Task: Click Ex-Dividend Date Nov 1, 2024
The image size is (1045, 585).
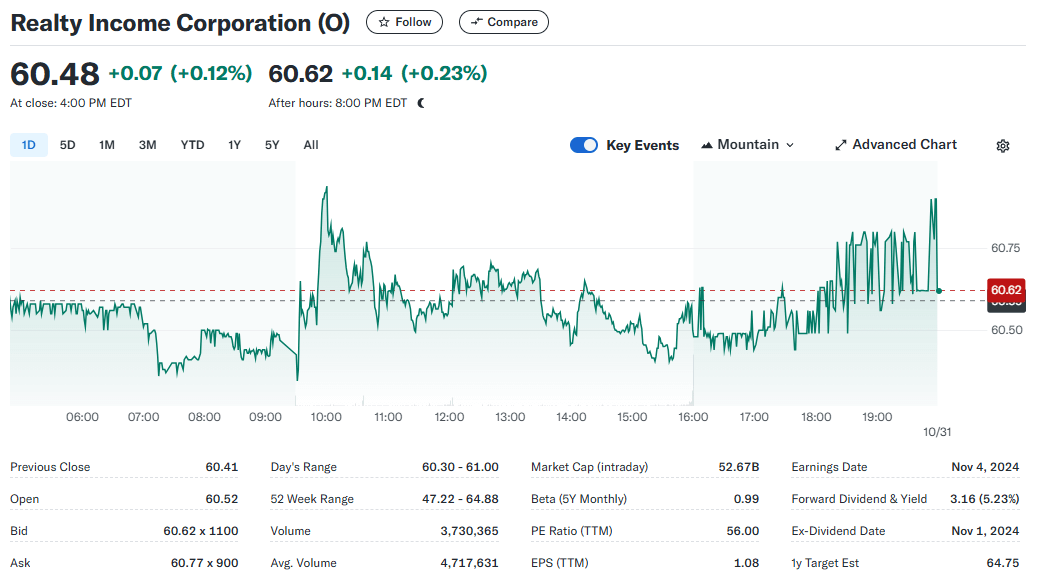Action: coord(985,531)
